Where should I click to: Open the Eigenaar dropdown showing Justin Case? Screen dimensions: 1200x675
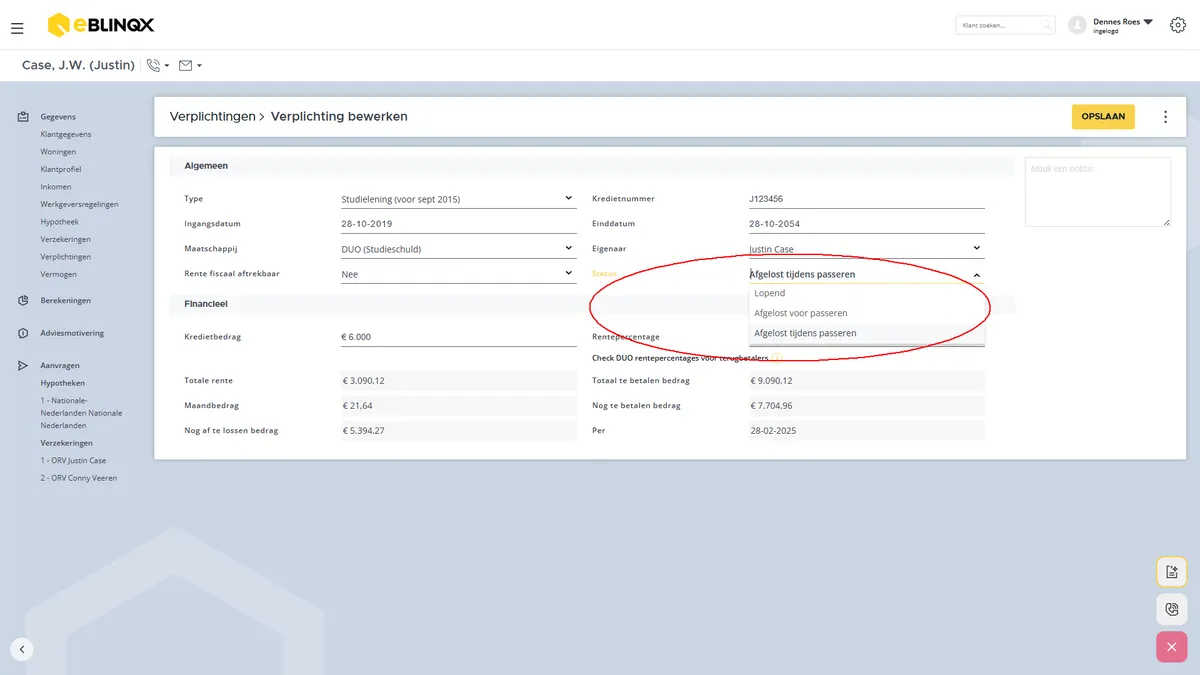(x=867, y=249)
